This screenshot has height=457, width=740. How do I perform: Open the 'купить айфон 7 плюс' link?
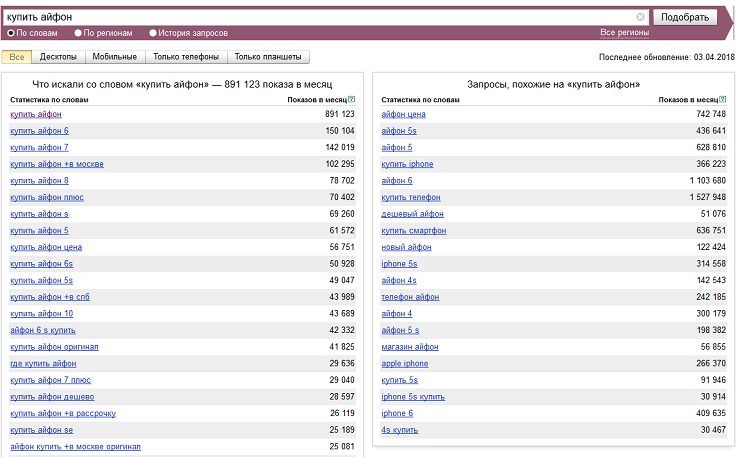point(50,380)
